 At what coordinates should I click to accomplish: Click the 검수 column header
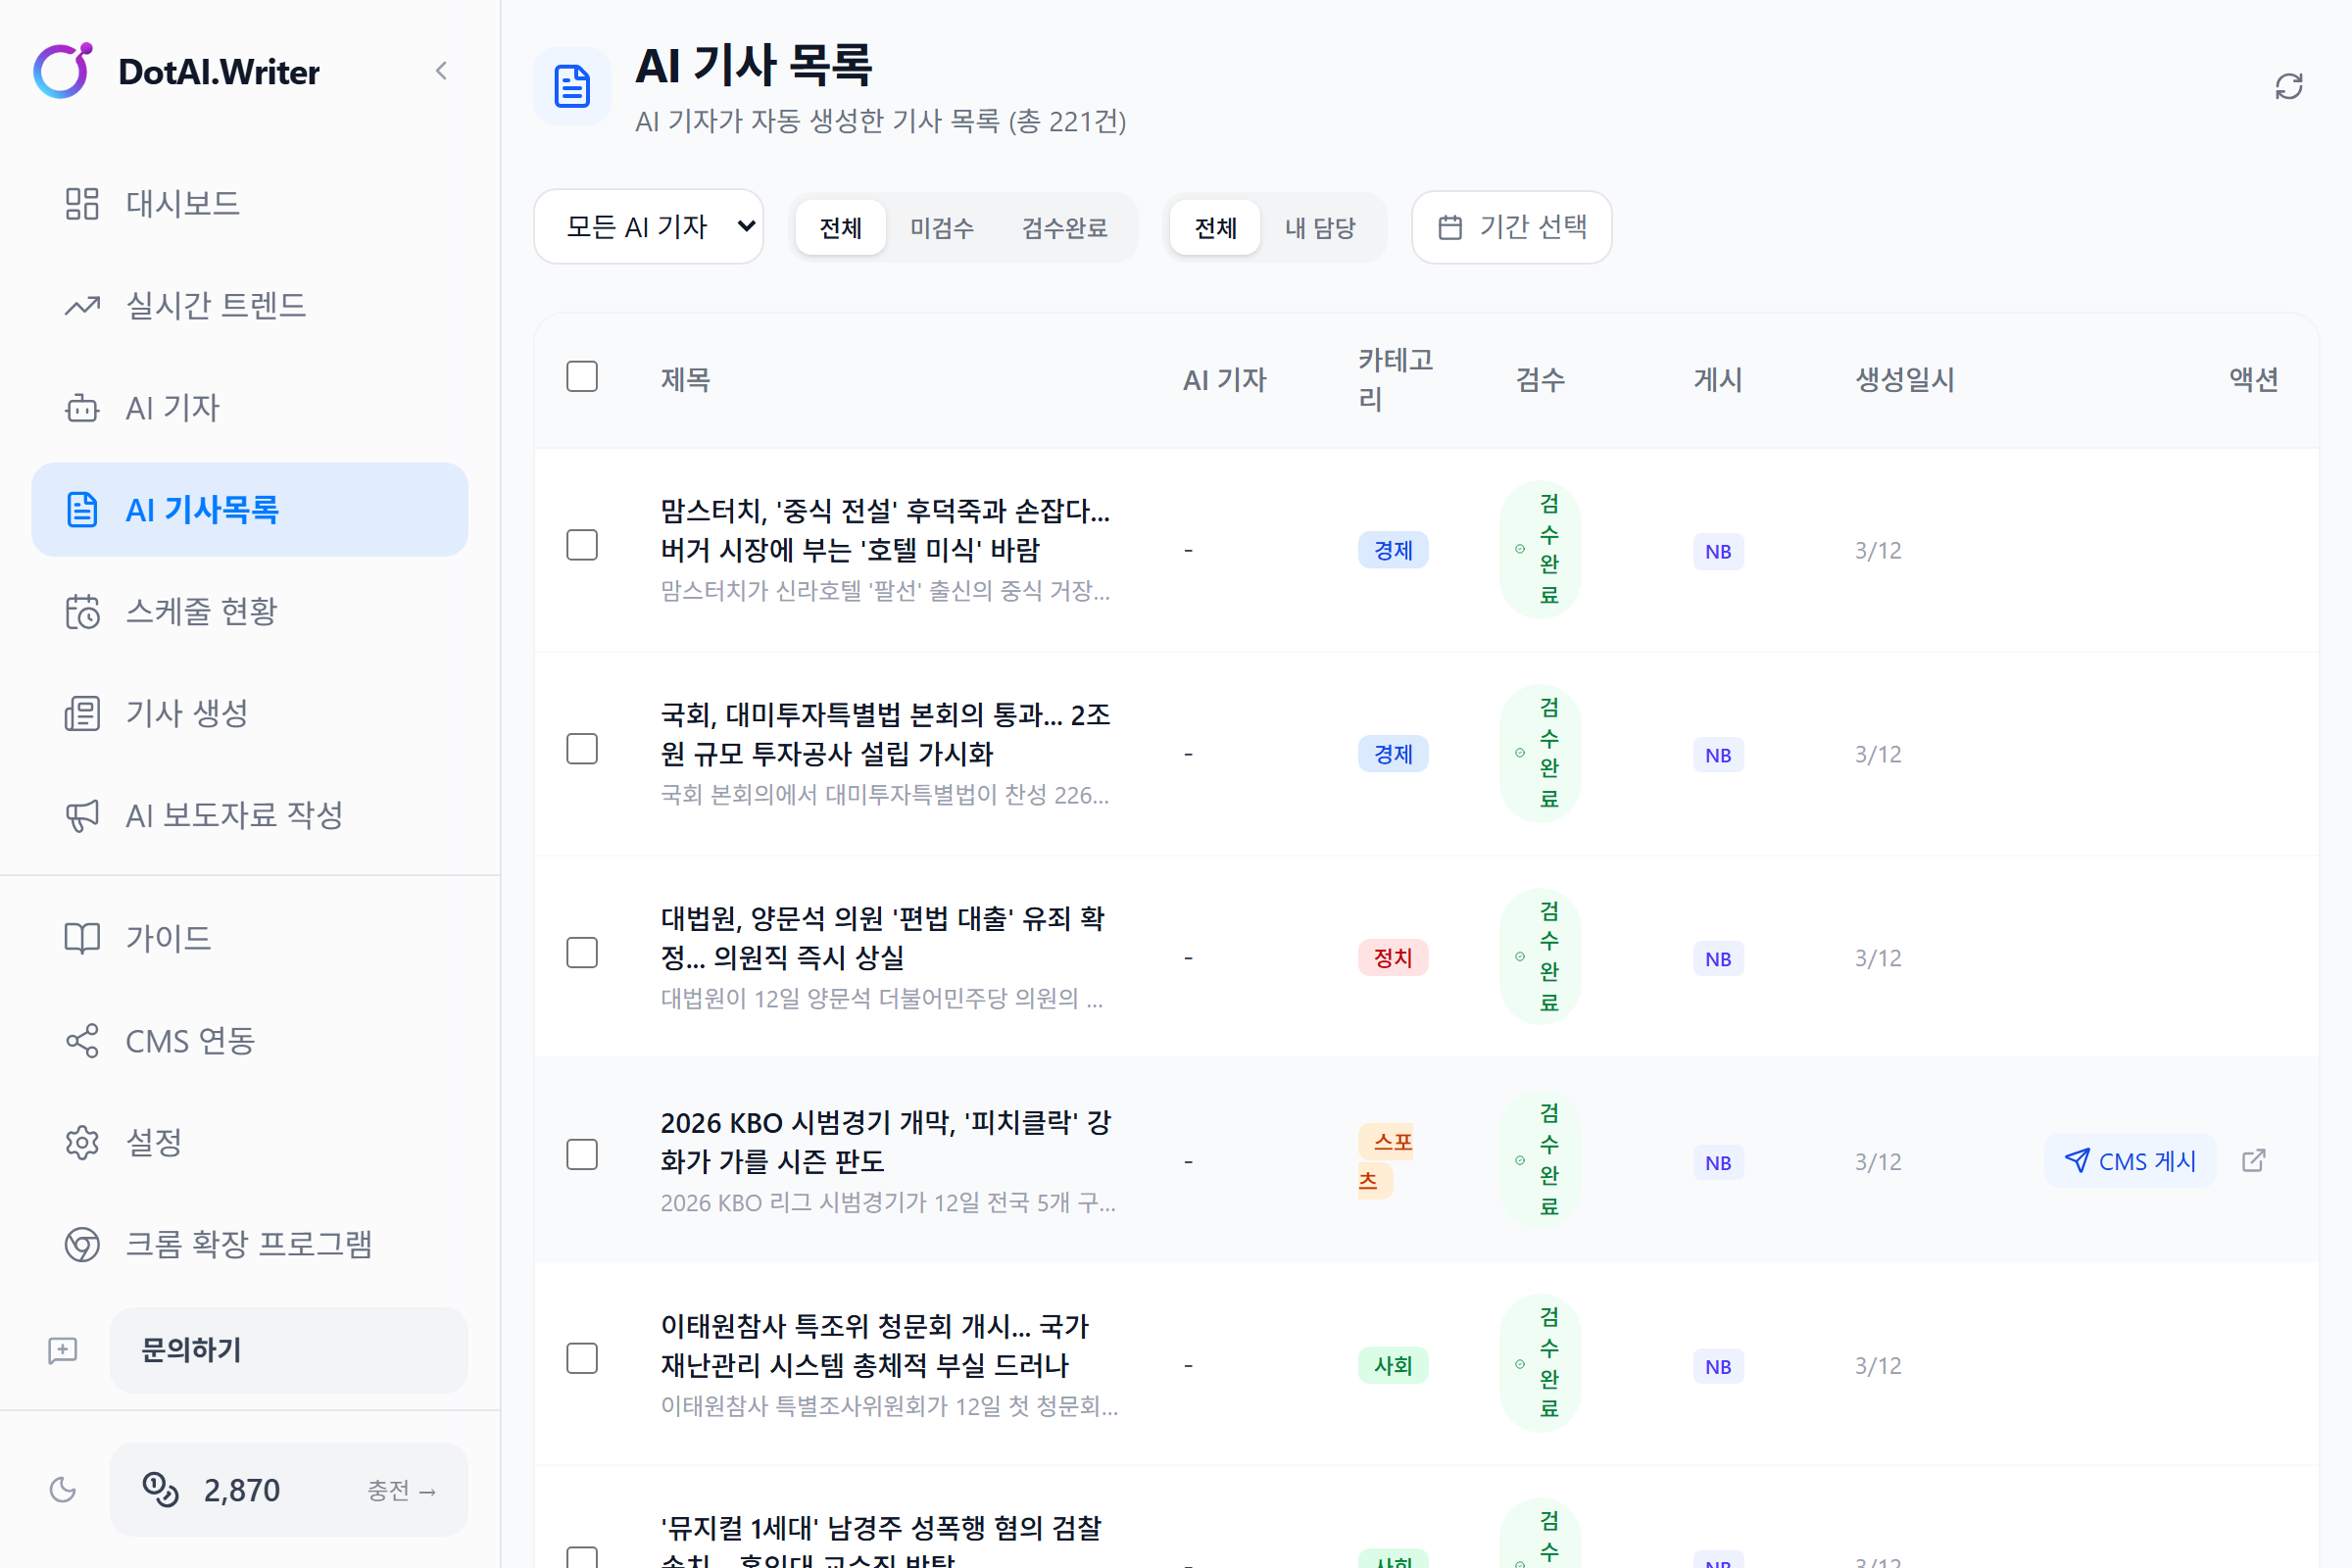coord(1540,380)
